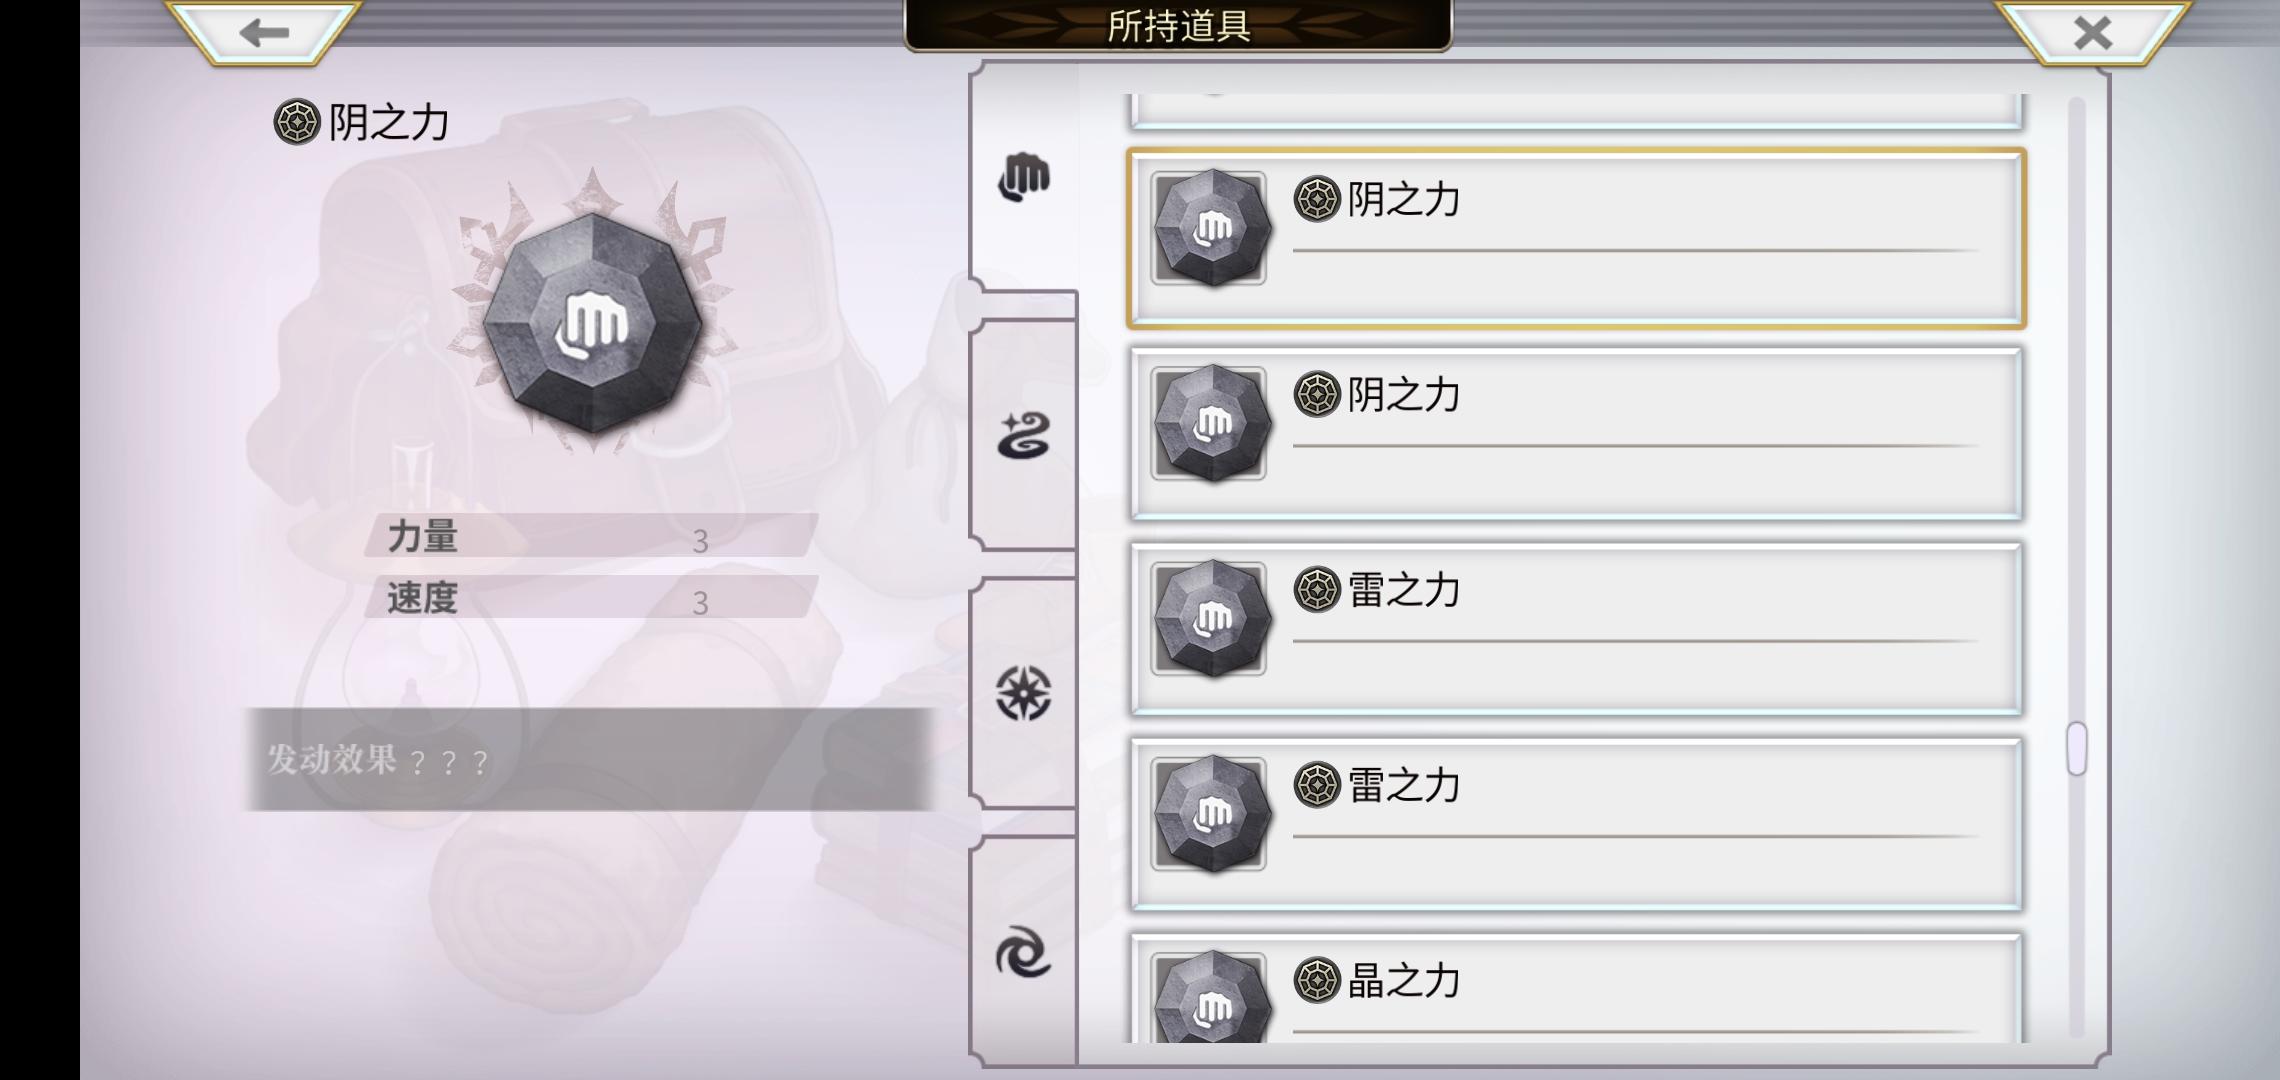The width and height of the screenshot is (2280, 1080).
Task: Open the fist power category tab
Action: [1024, 177]
